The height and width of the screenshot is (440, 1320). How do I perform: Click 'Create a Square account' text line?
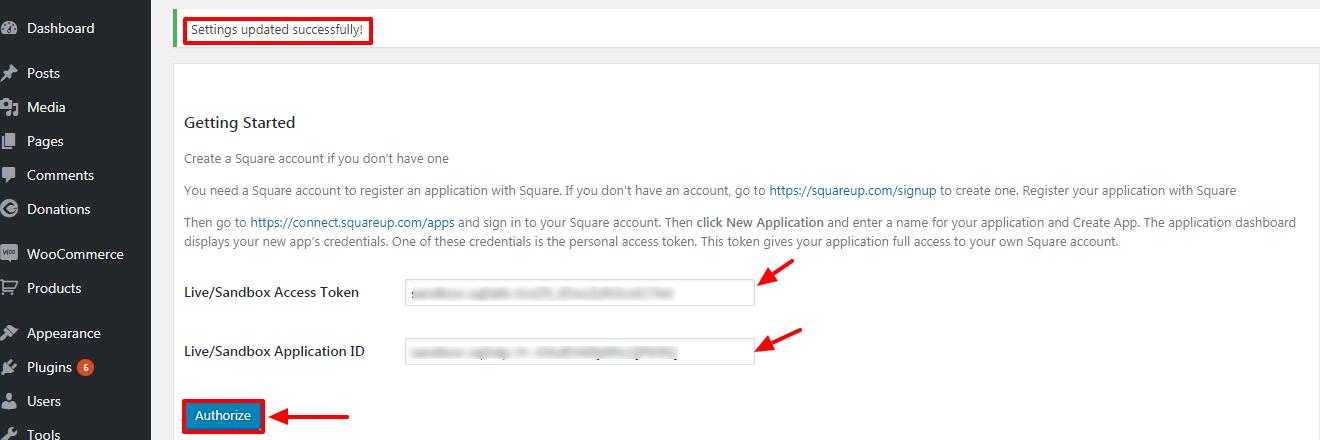(316, 158)
